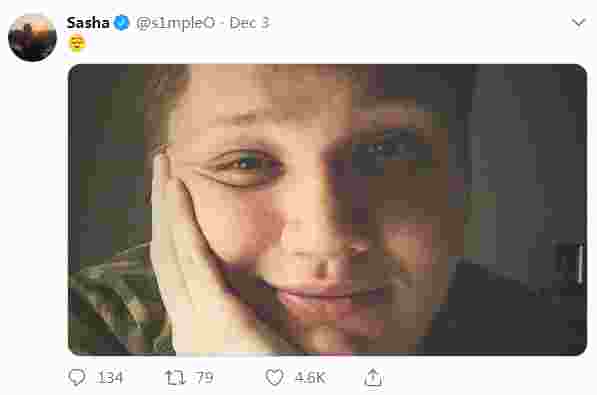Image resolution: width=597 pixels, height=395 pixels.
Task: Expand the tweet options chevron
Action: point(578,23)
